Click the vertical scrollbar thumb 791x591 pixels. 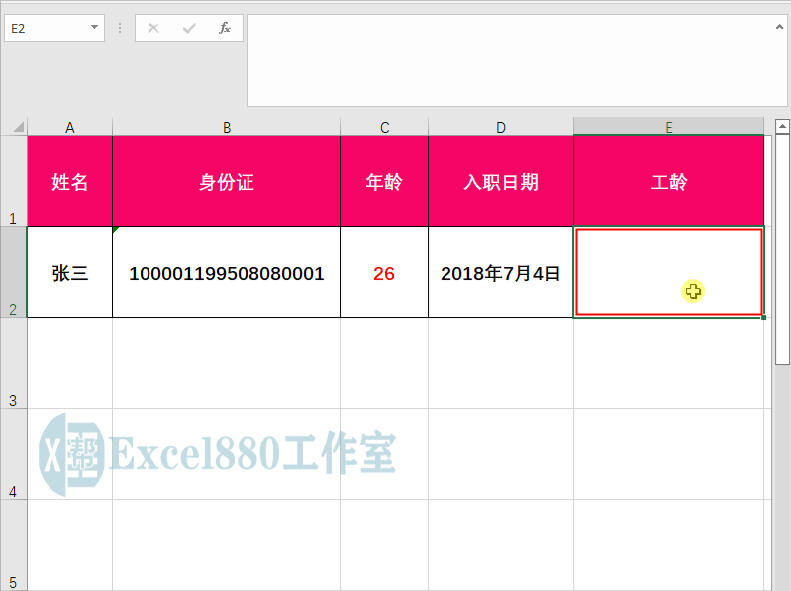[782, 249]
